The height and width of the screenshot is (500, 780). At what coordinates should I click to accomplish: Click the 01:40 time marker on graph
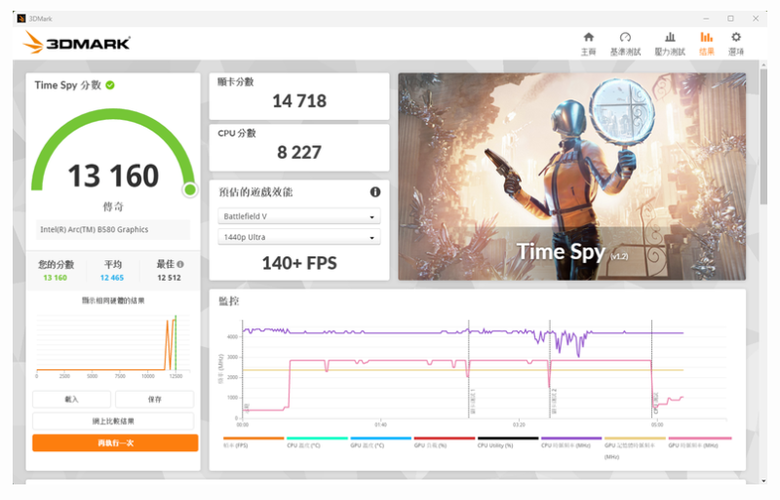pos(381,425)
